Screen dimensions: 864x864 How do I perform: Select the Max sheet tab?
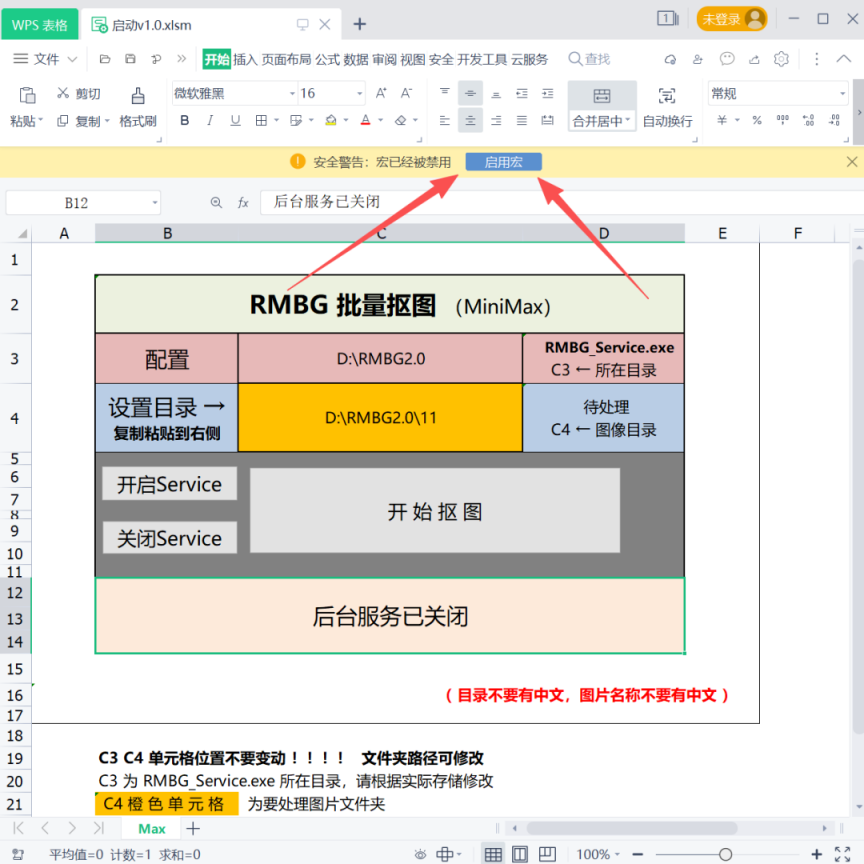(x=152, y=829)
